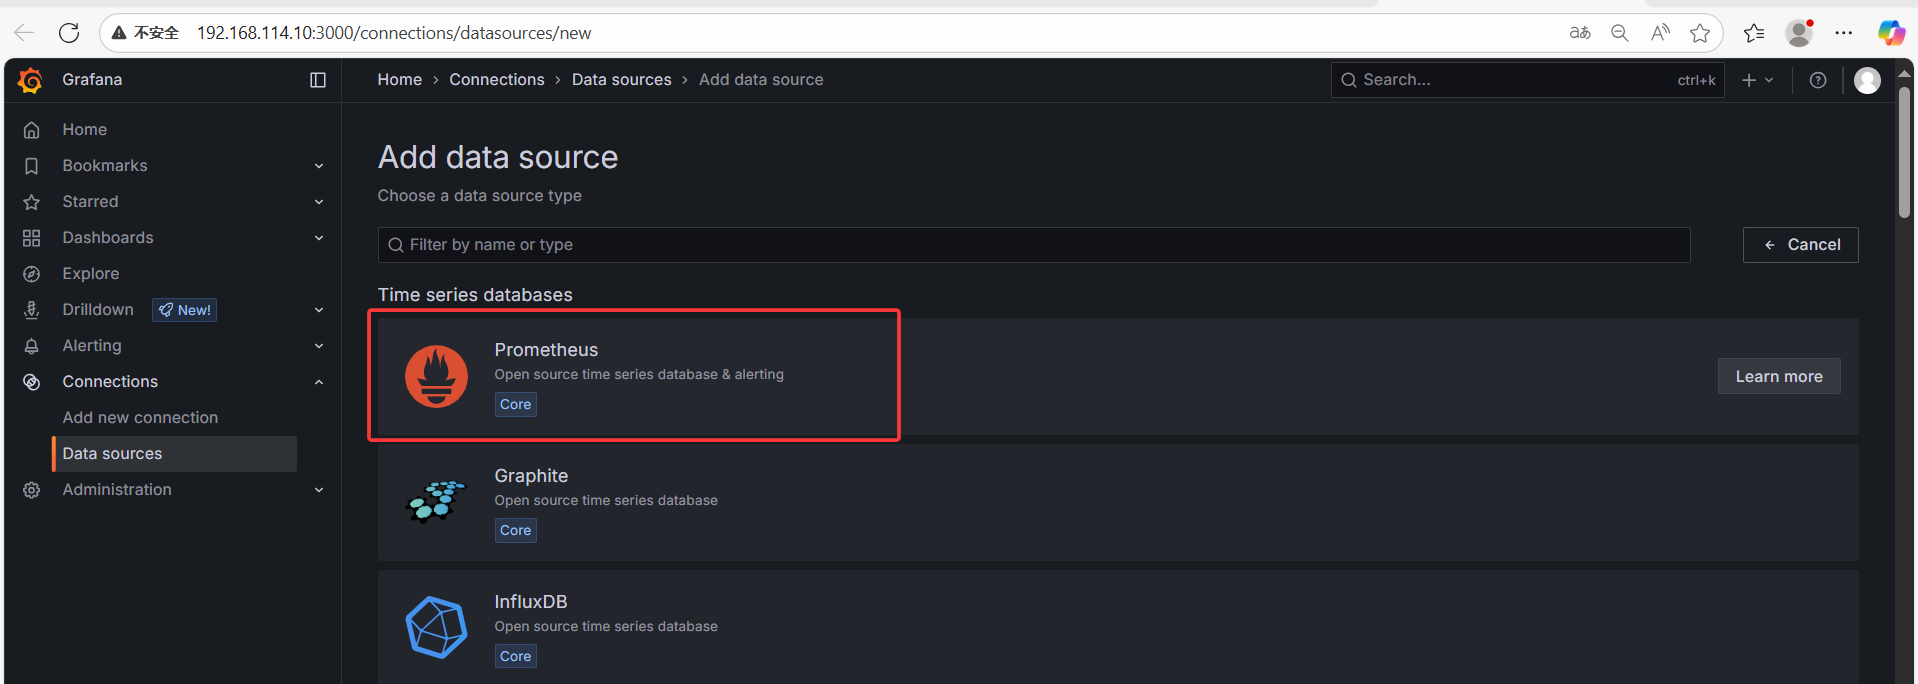The width and height of the screenshot is (1918, 684).
Task: Click the browser translate icon
Action: (1580, 33)
